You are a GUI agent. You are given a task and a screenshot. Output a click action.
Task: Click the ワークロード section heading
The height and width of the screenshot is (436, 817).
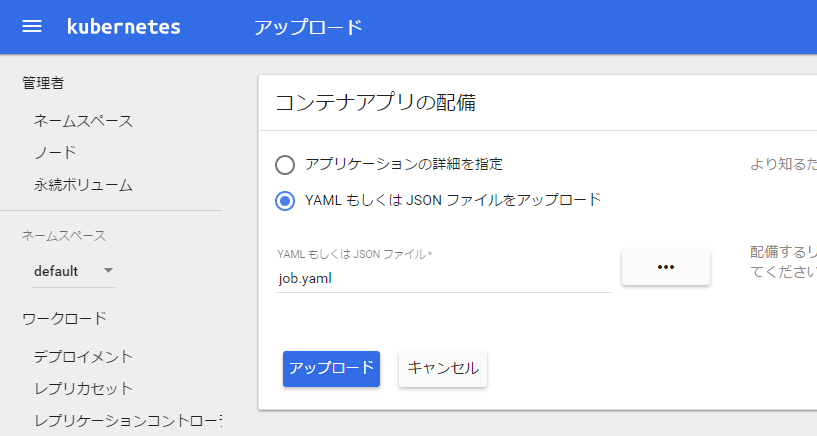click(65, 318)
